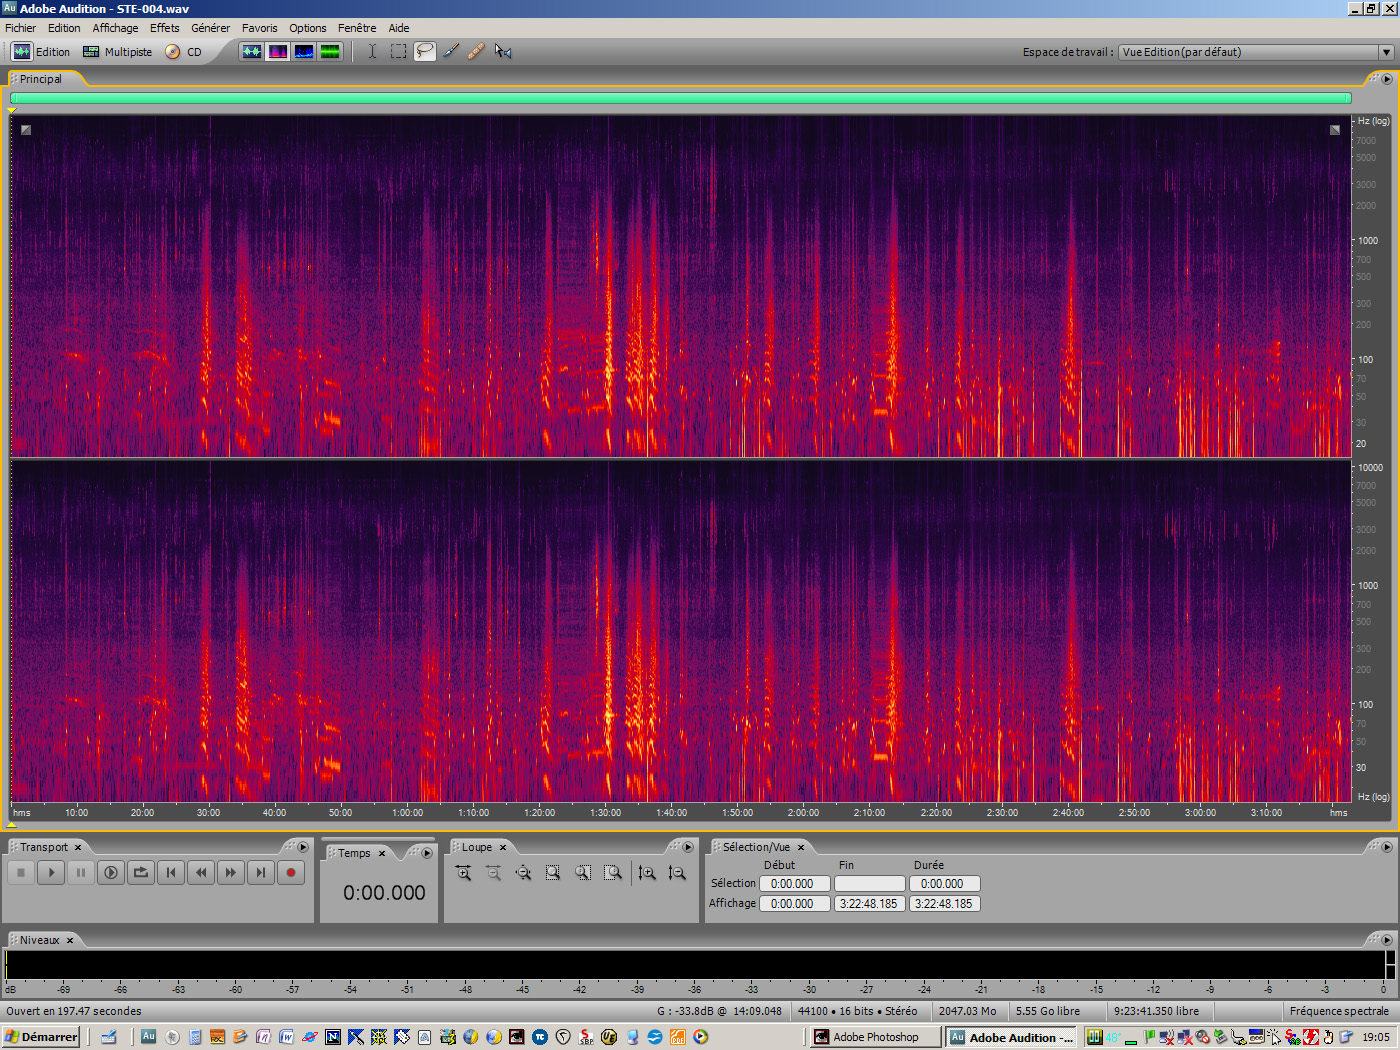
Task: Toggle looped playback in the Transport panel
Action: [x=141, y=872]
